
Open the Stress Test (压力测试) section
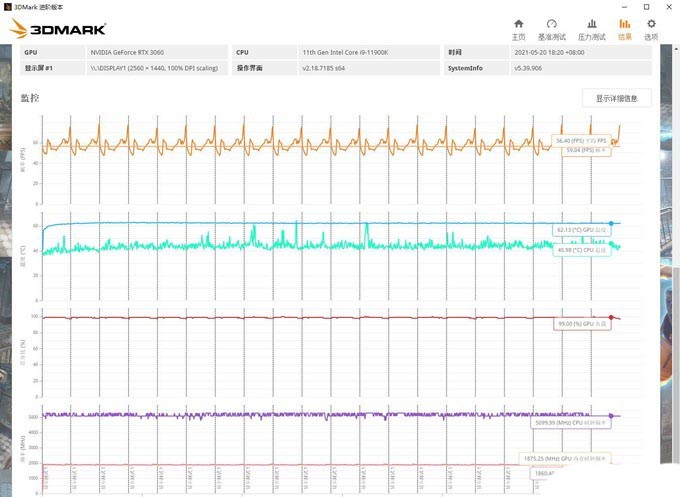(x=592, y=29)
